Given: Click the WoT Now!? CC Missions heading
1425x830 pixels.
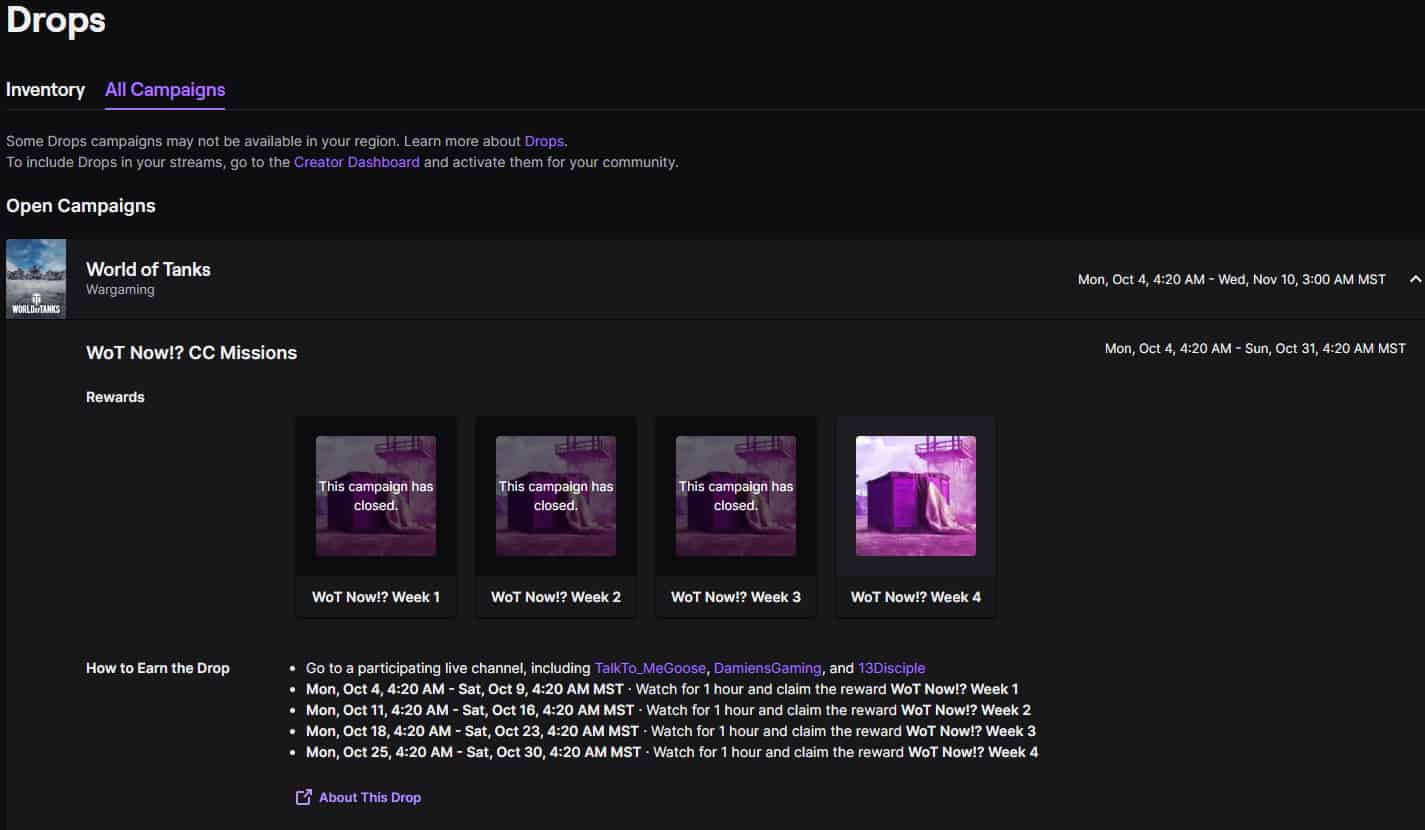Looking at the screenshot, I should [x=192, y=352].
